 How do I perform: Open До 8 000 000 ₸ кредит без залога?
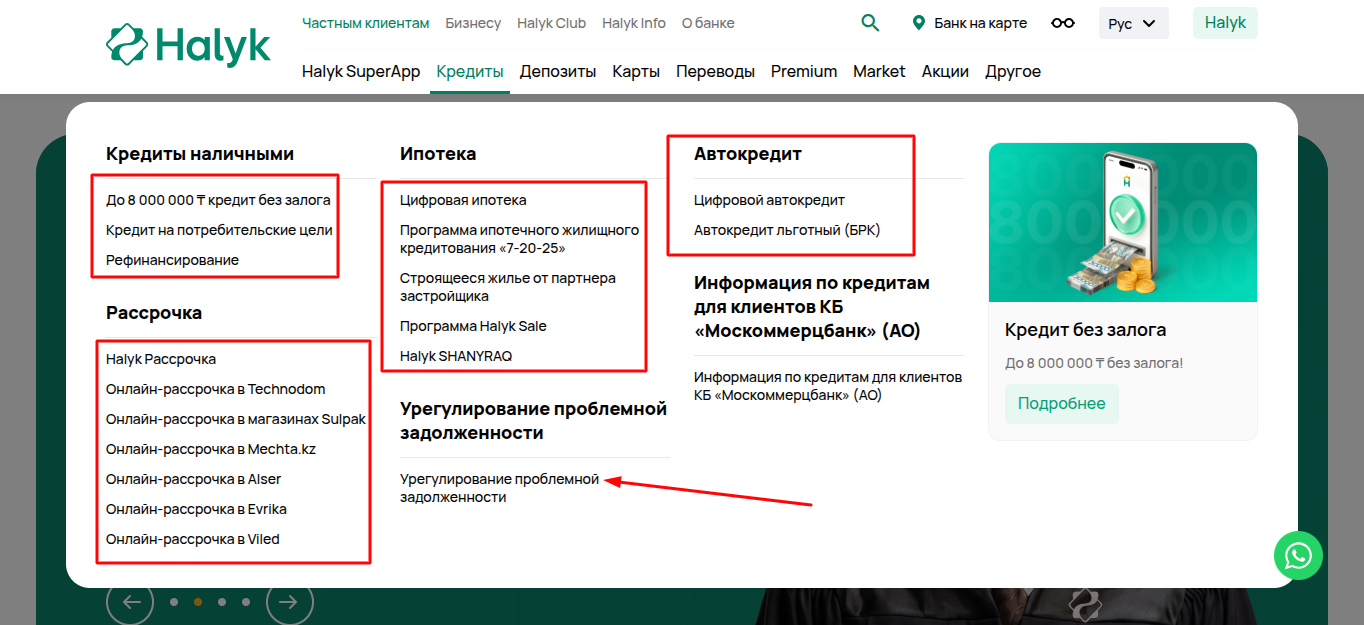218,200
